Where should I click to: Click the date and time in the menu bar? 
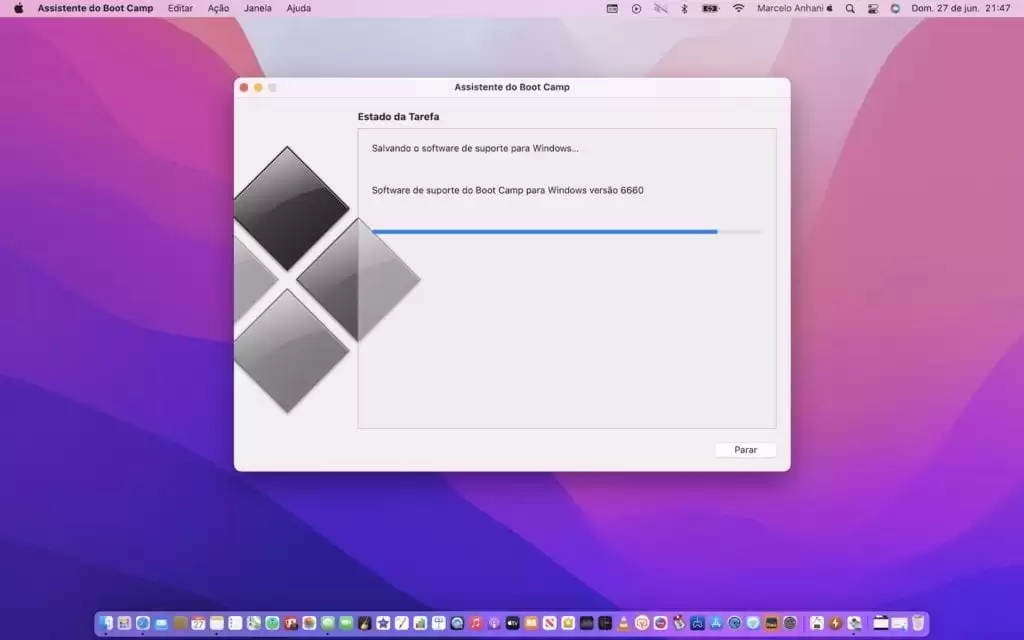961,8
